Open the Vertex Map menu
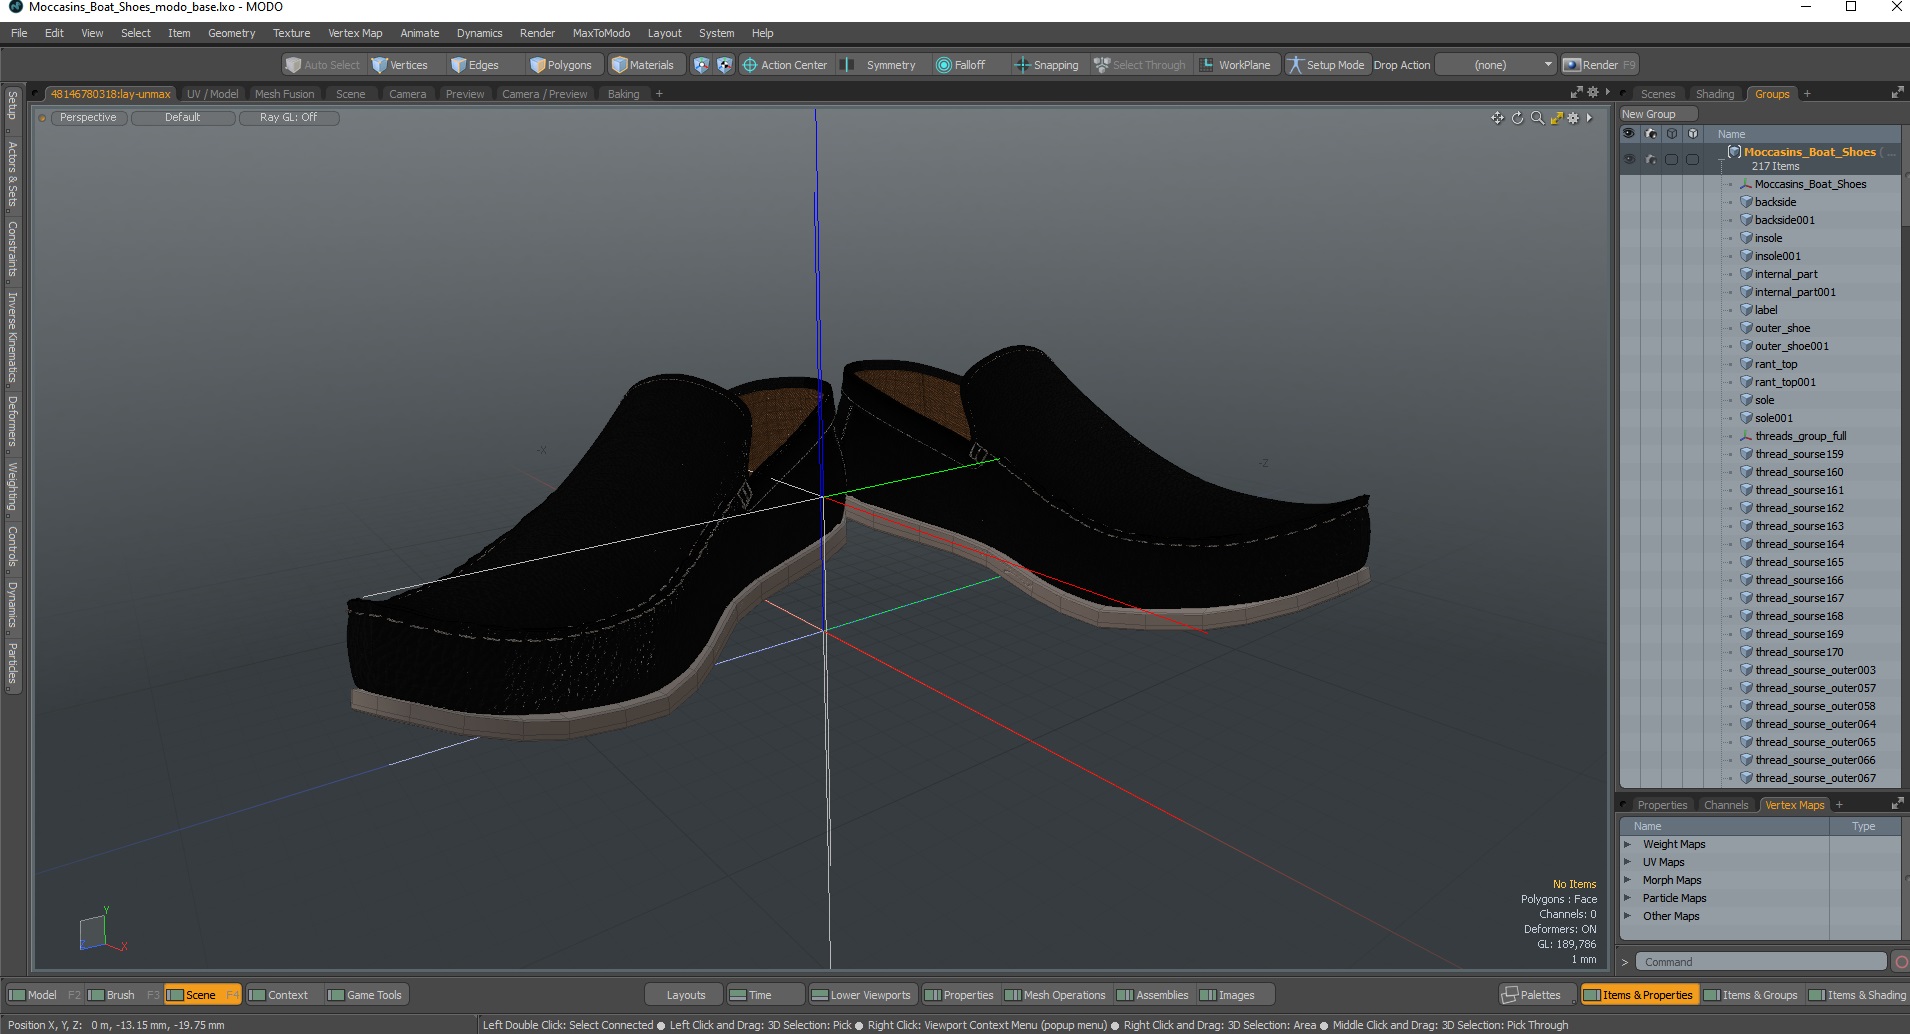The image size is (1910, 1034). coord(355,33)
